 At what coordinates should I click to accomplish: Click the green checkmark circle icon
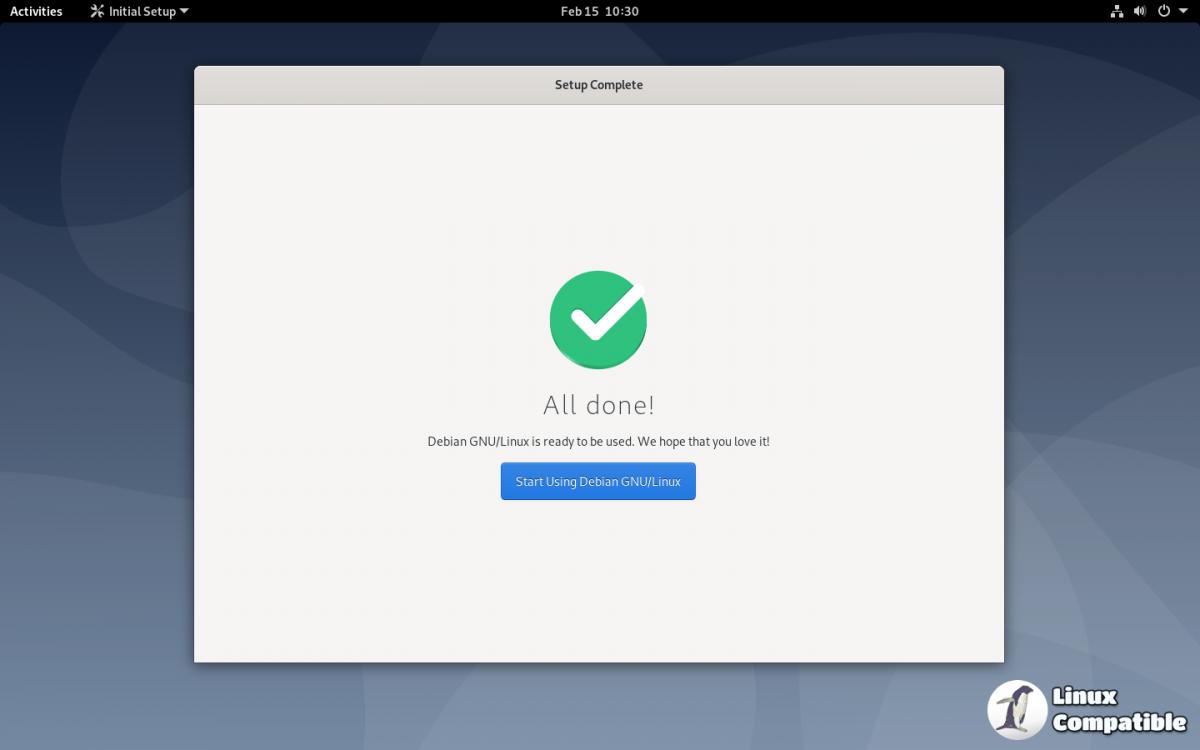point(598,320)
